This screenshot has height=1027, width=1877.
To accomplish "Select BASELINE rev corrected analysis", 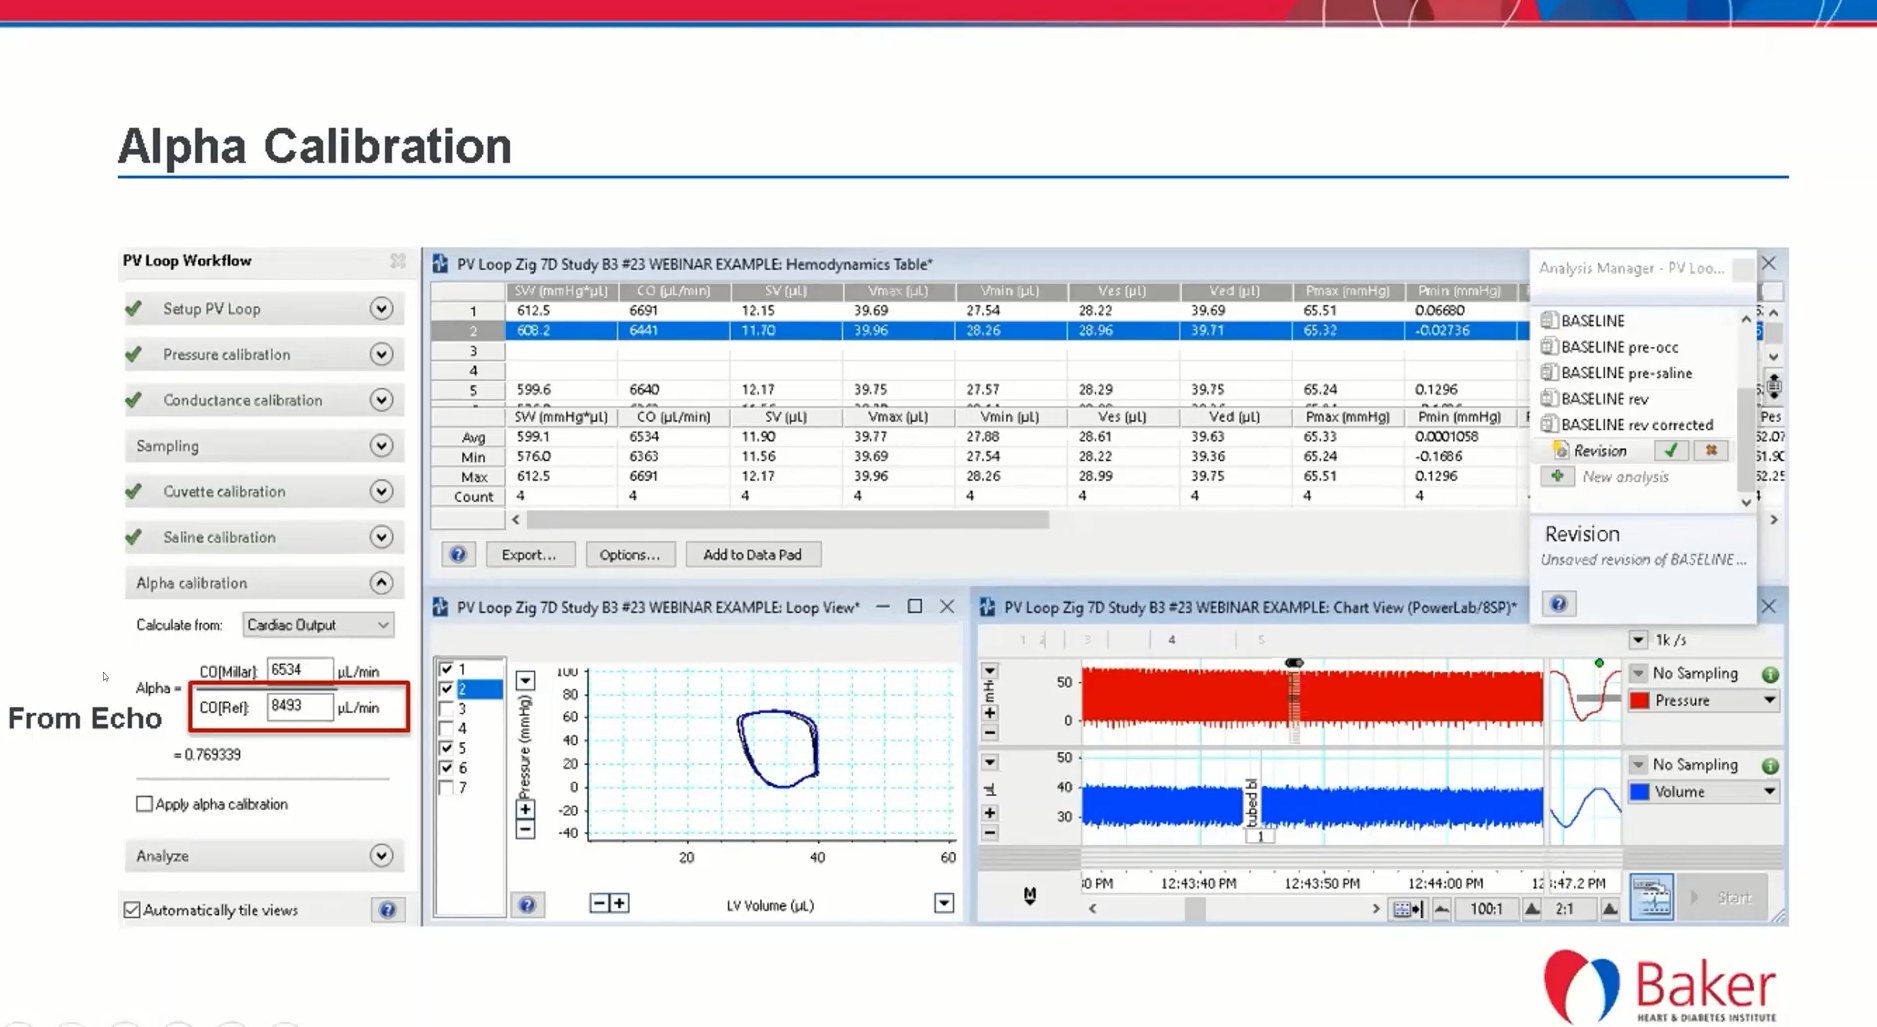I will [1636, 425].
